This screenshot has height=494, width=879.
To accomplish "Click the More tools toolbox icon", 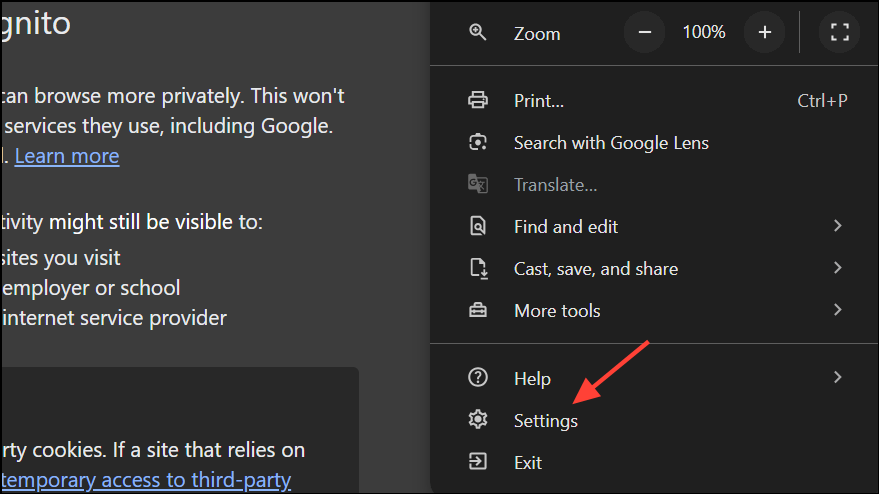I will click(x=478, y=310).
